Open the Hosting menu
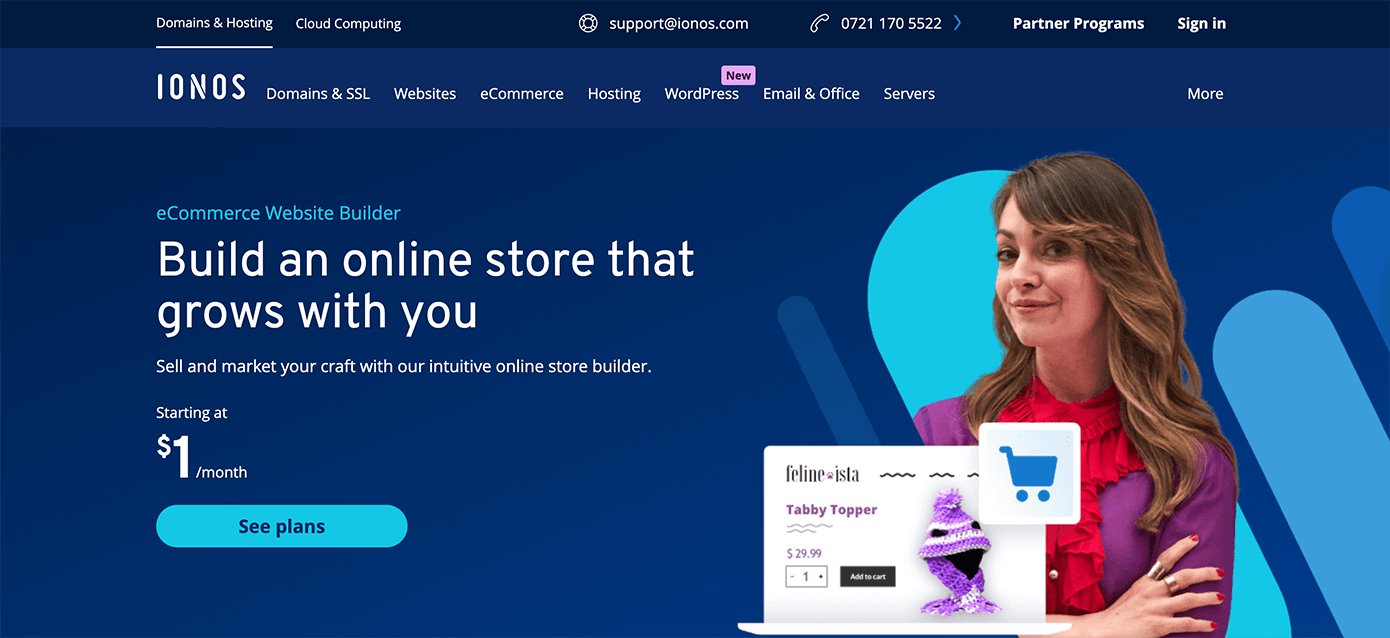This screenshot has width=1390, height=638. [614, 93]
